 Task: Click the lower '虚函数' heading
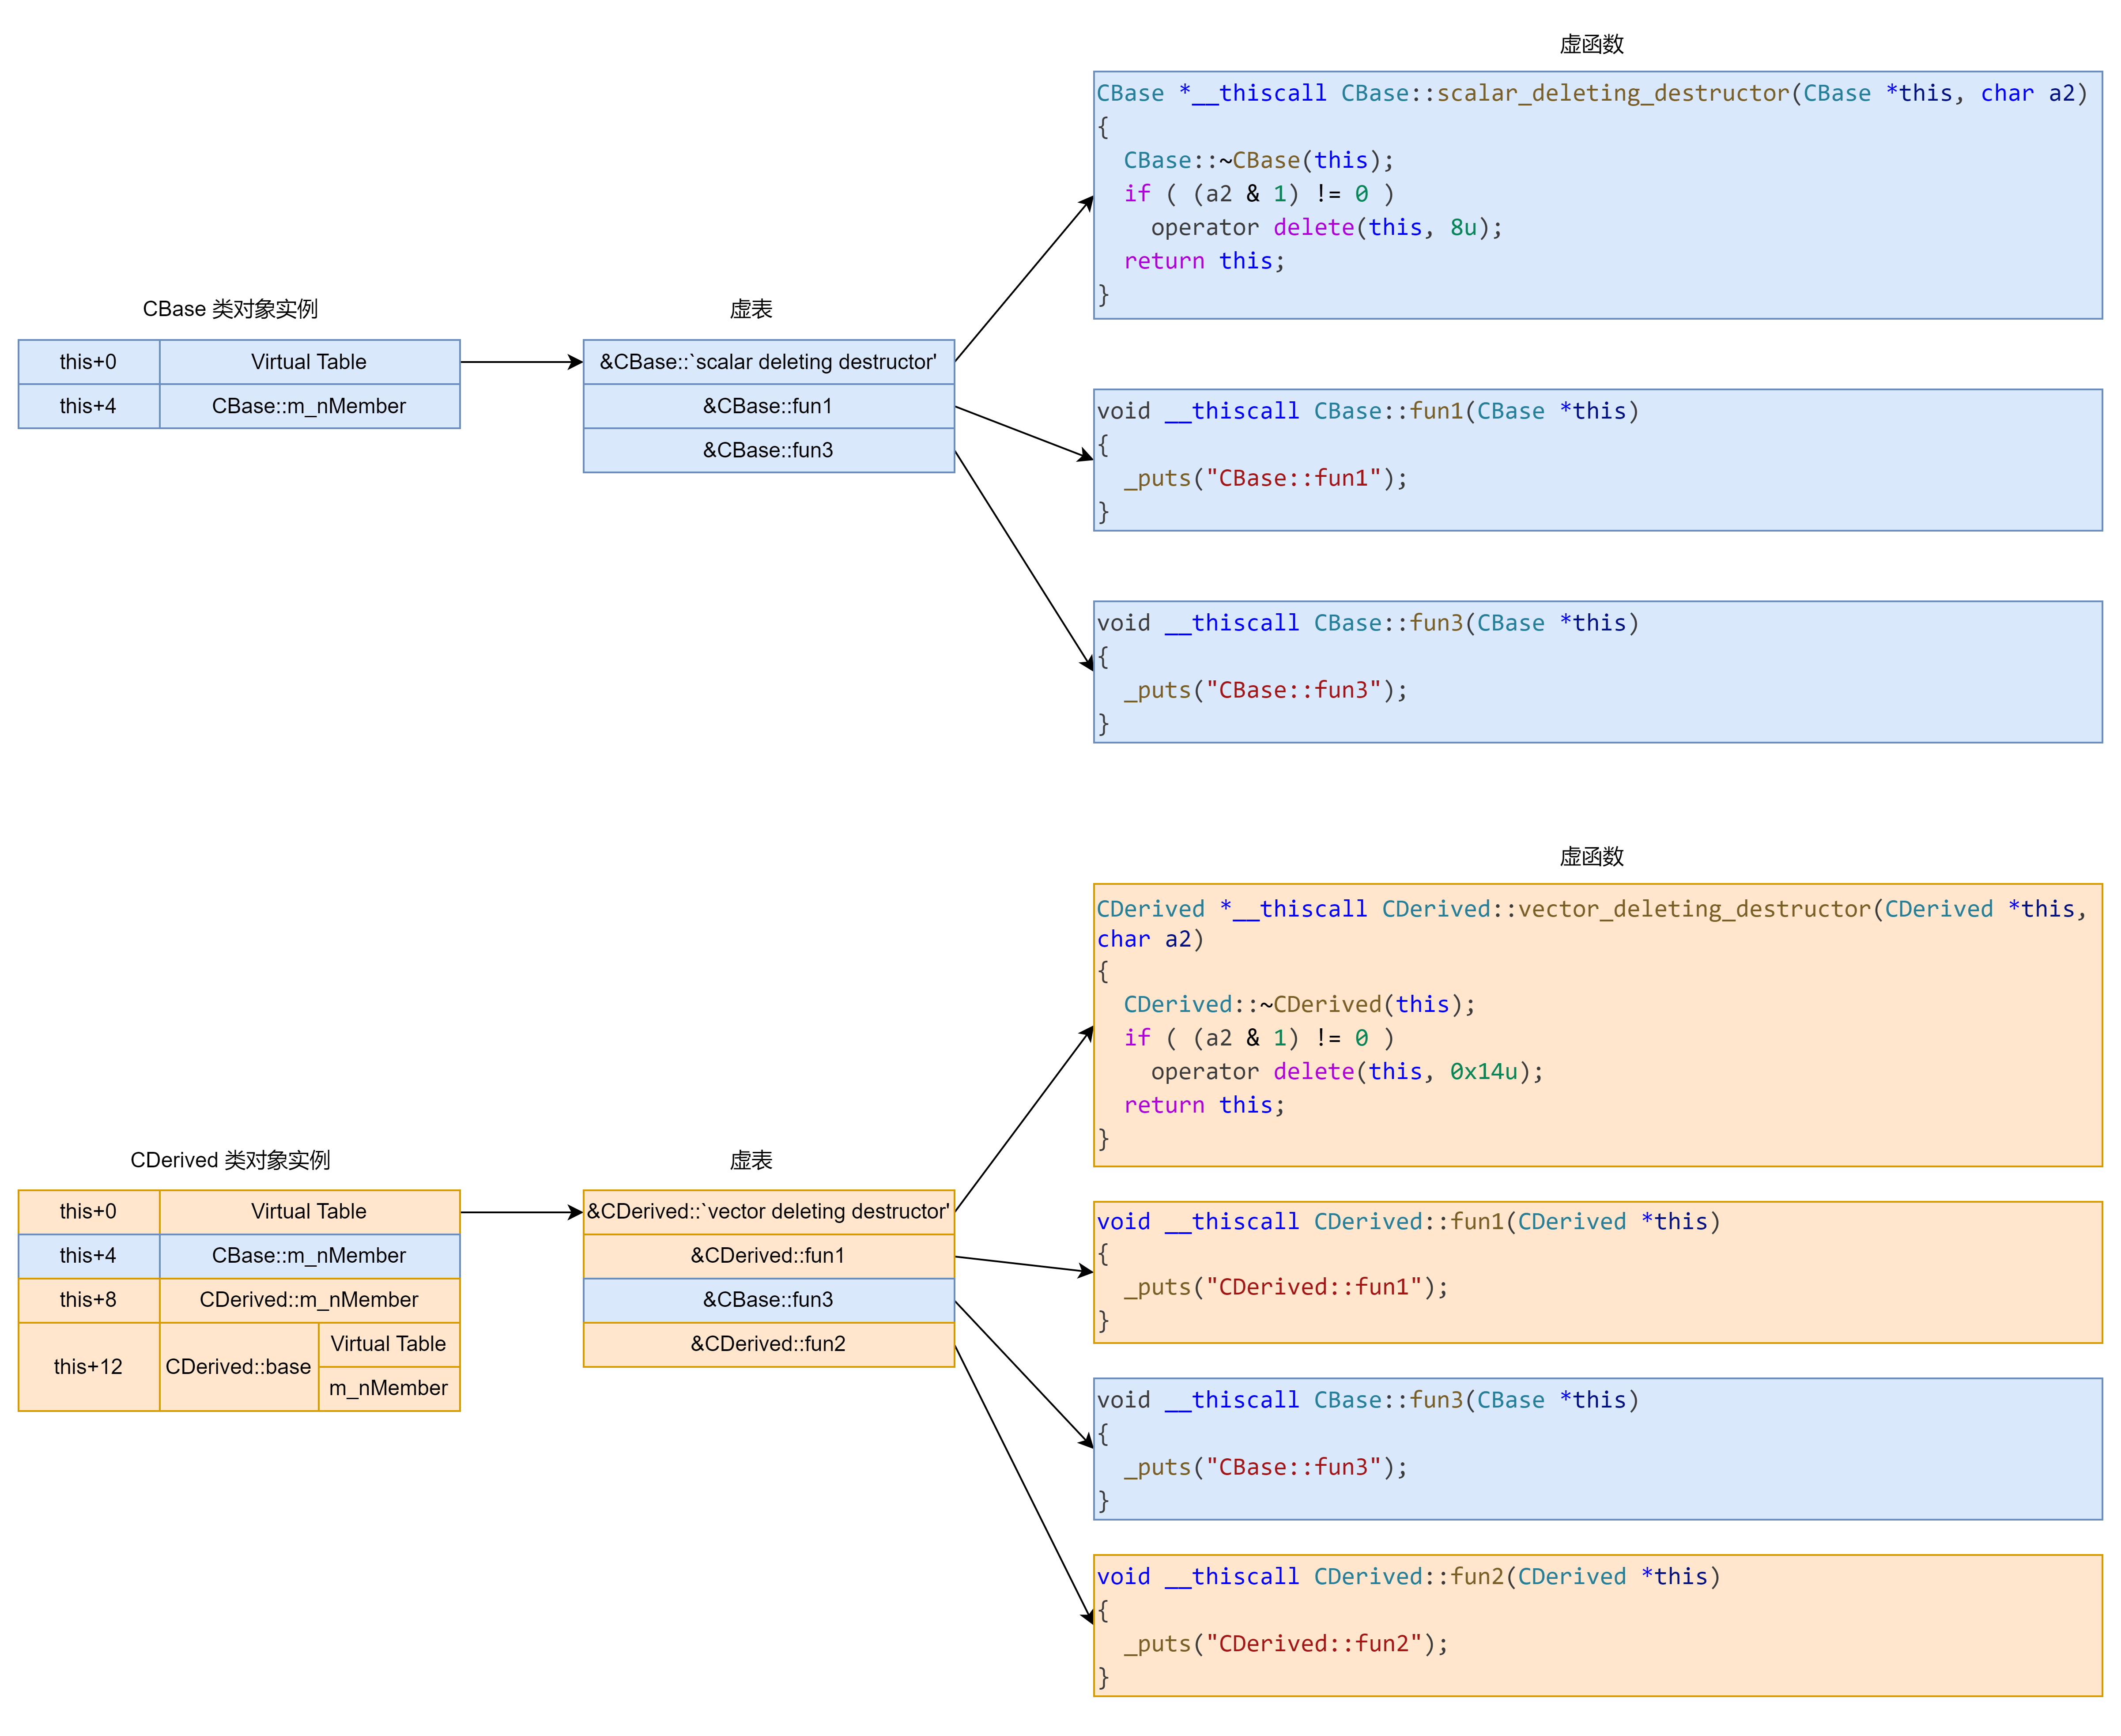click(1592, 857)
